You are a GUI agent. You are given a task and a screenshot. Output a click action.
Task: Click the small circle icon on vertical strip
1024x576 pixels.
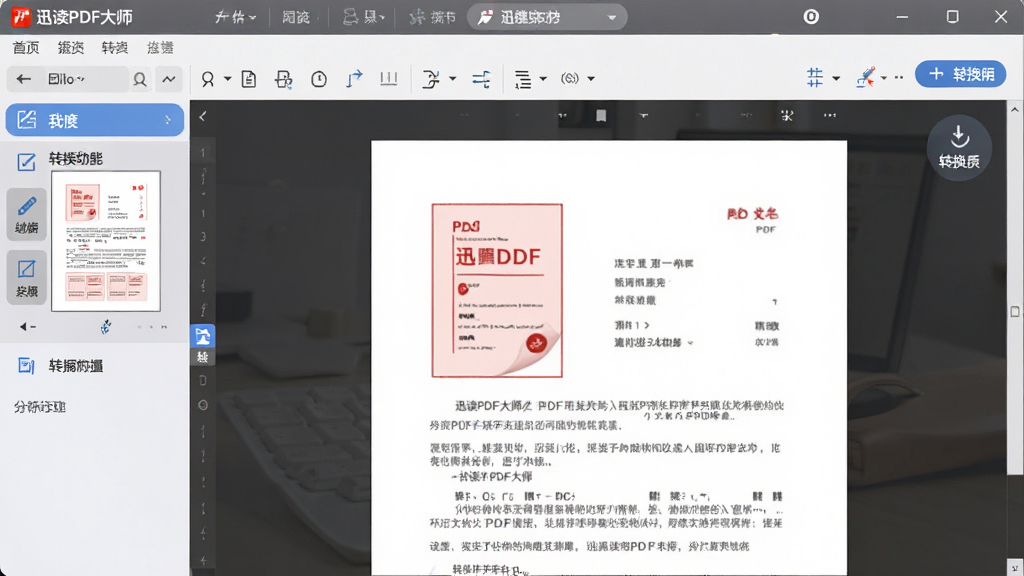pyautogui.click(x=203, y=405)
